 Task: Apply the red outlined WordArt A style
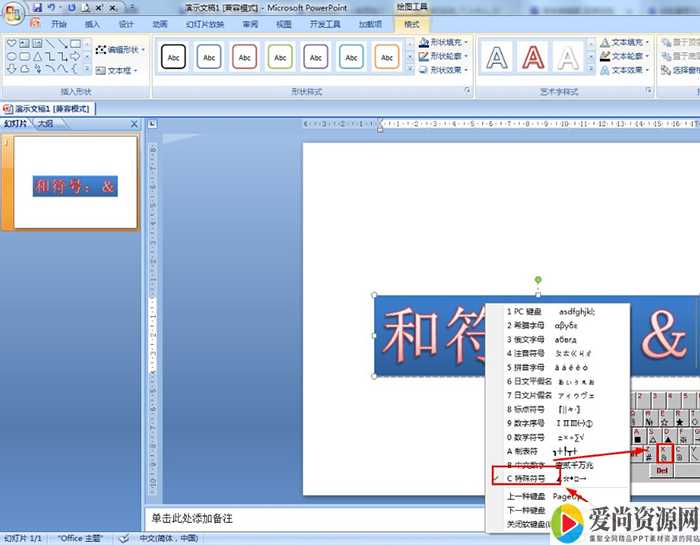tap(533, 57)
